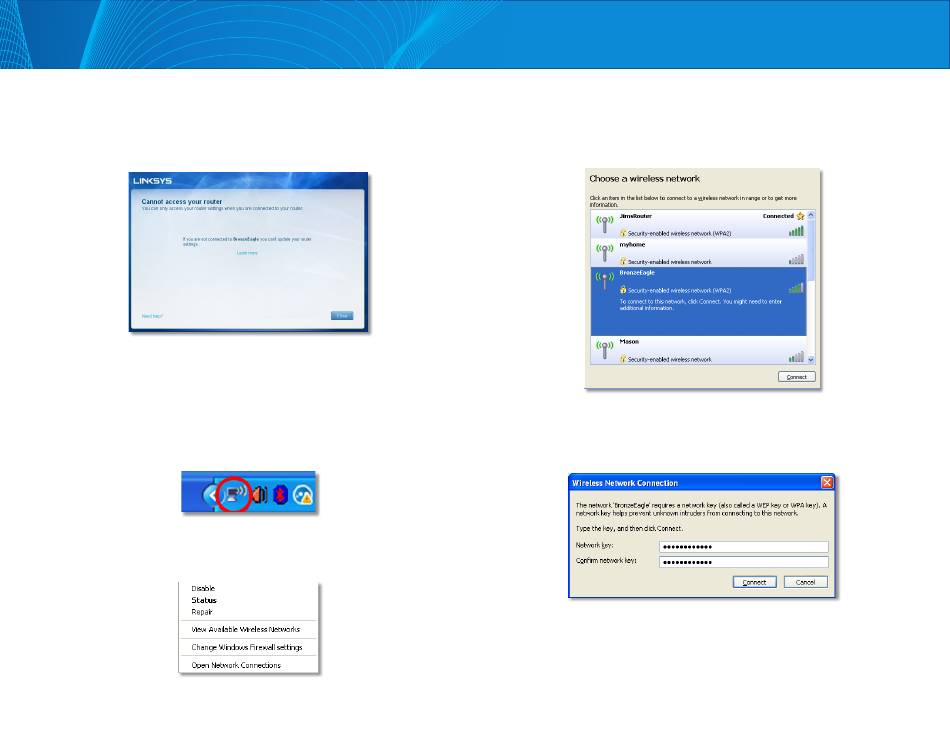The height and width of the screenshot is (734, 950).
Task: Click the security alert shield tray icon
Action: (x=303, y=495)
